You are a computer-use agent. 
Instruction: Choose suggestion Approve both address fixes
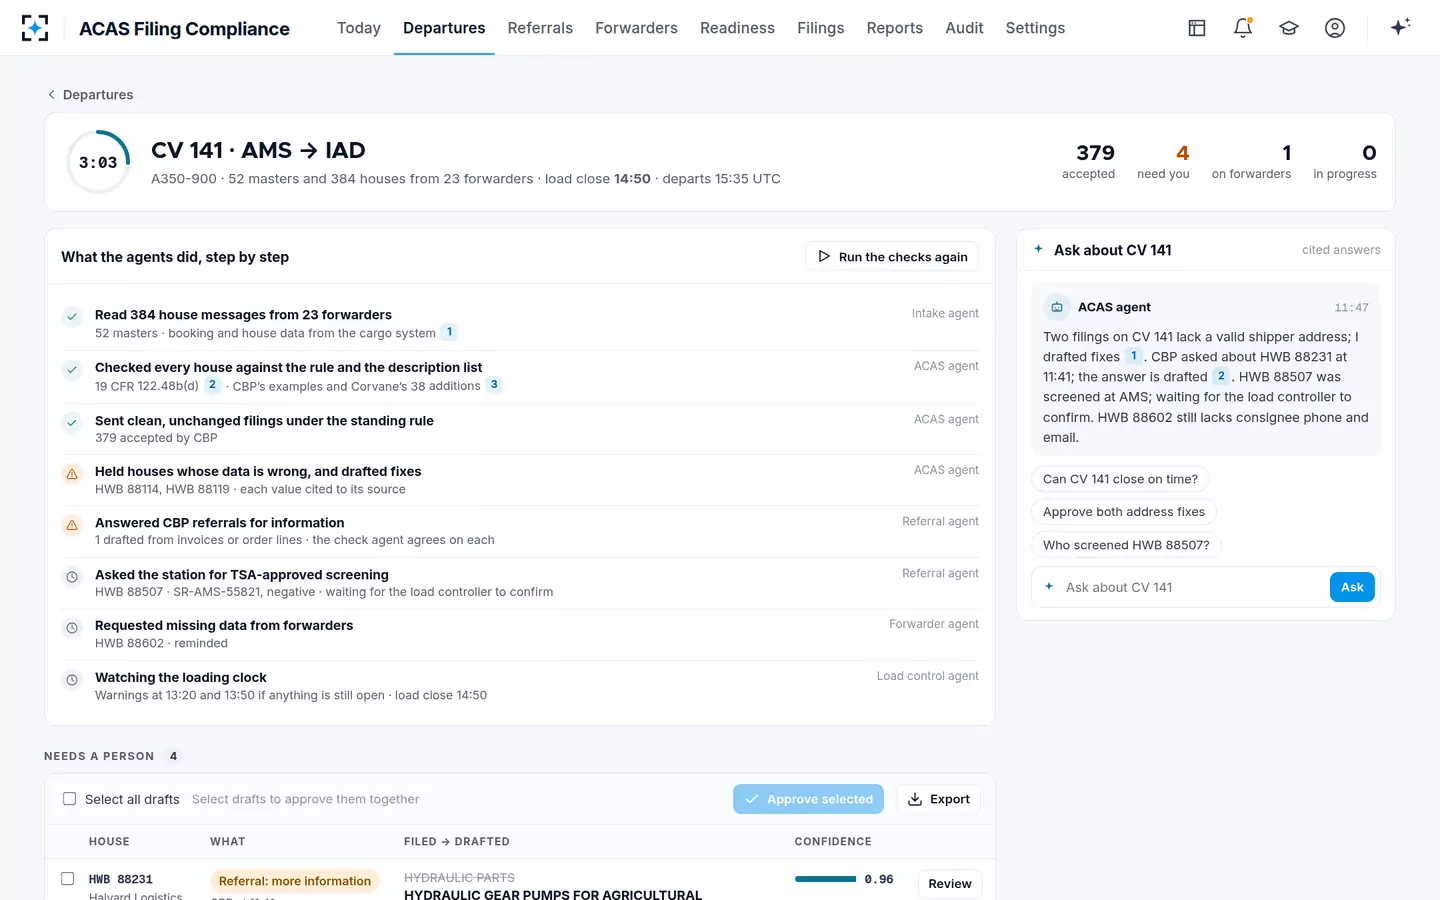(1124, 512)
